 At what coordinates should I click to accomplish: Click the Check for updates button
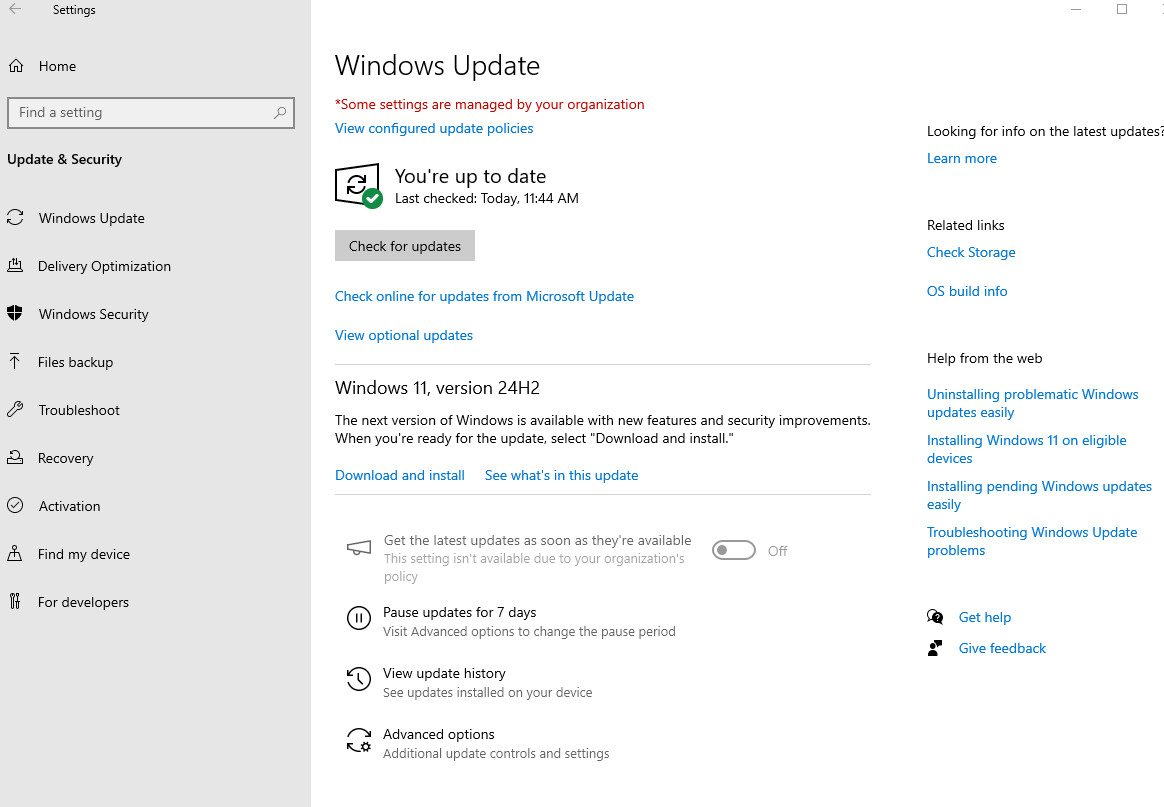405,246
